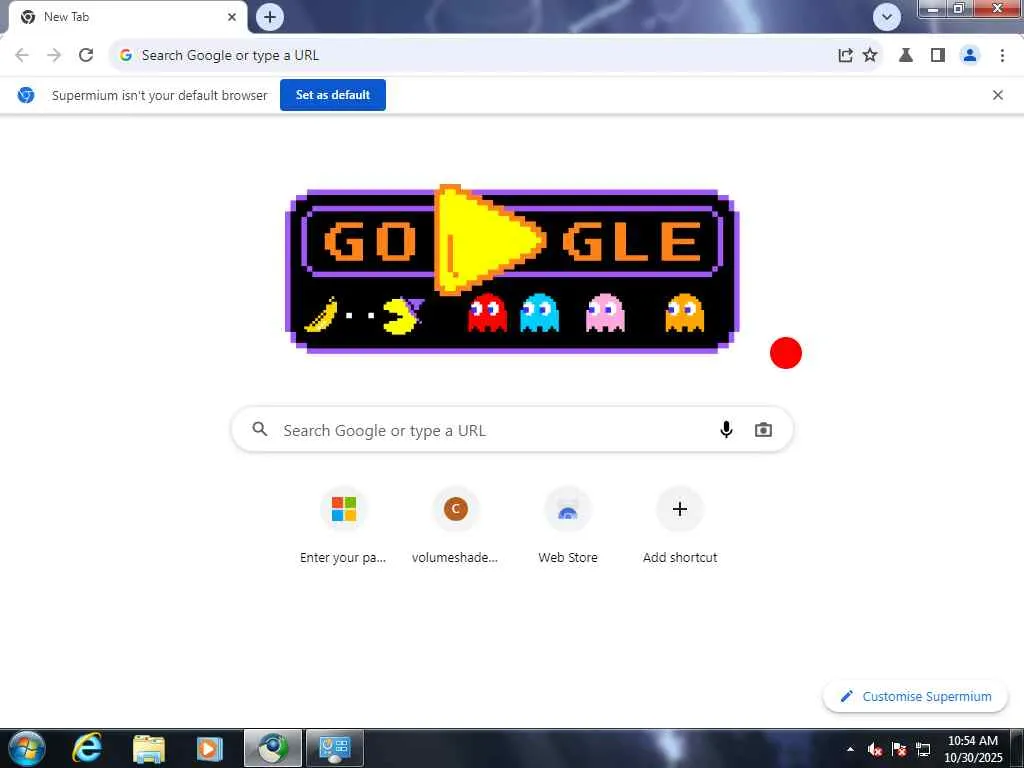The image size is (1024, 768).
Task: Open the three-dot browser menu
Action: tap(1002, 56)
